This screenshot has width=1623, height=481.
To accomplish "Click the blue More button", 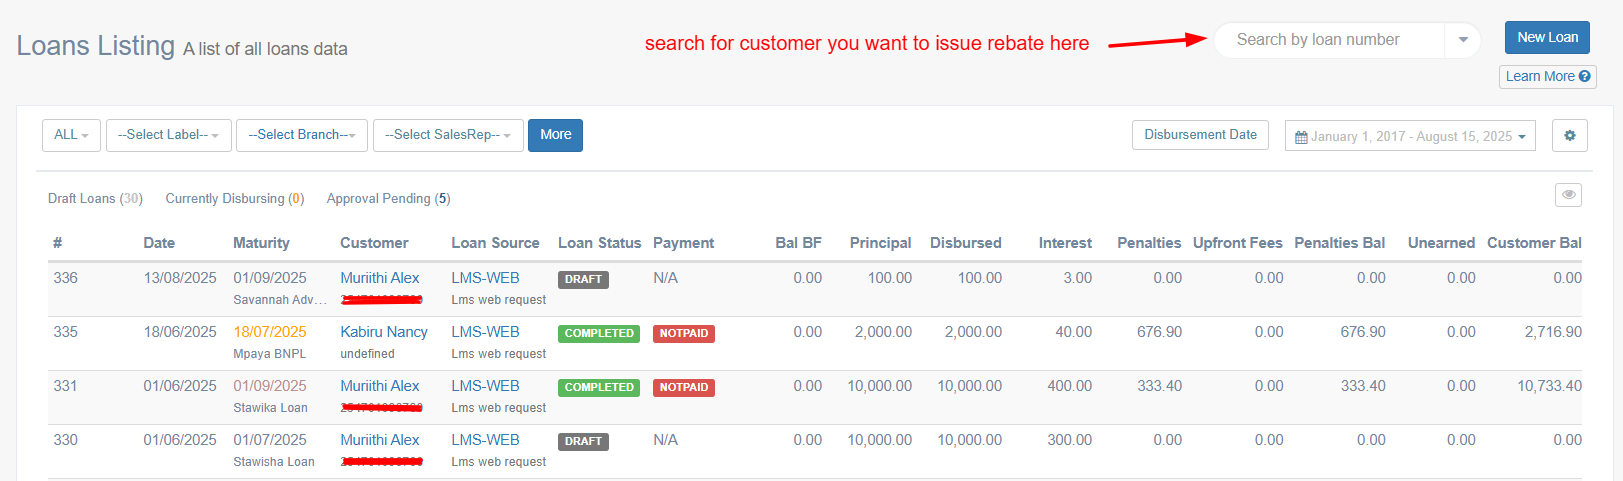I will [555, 135].
